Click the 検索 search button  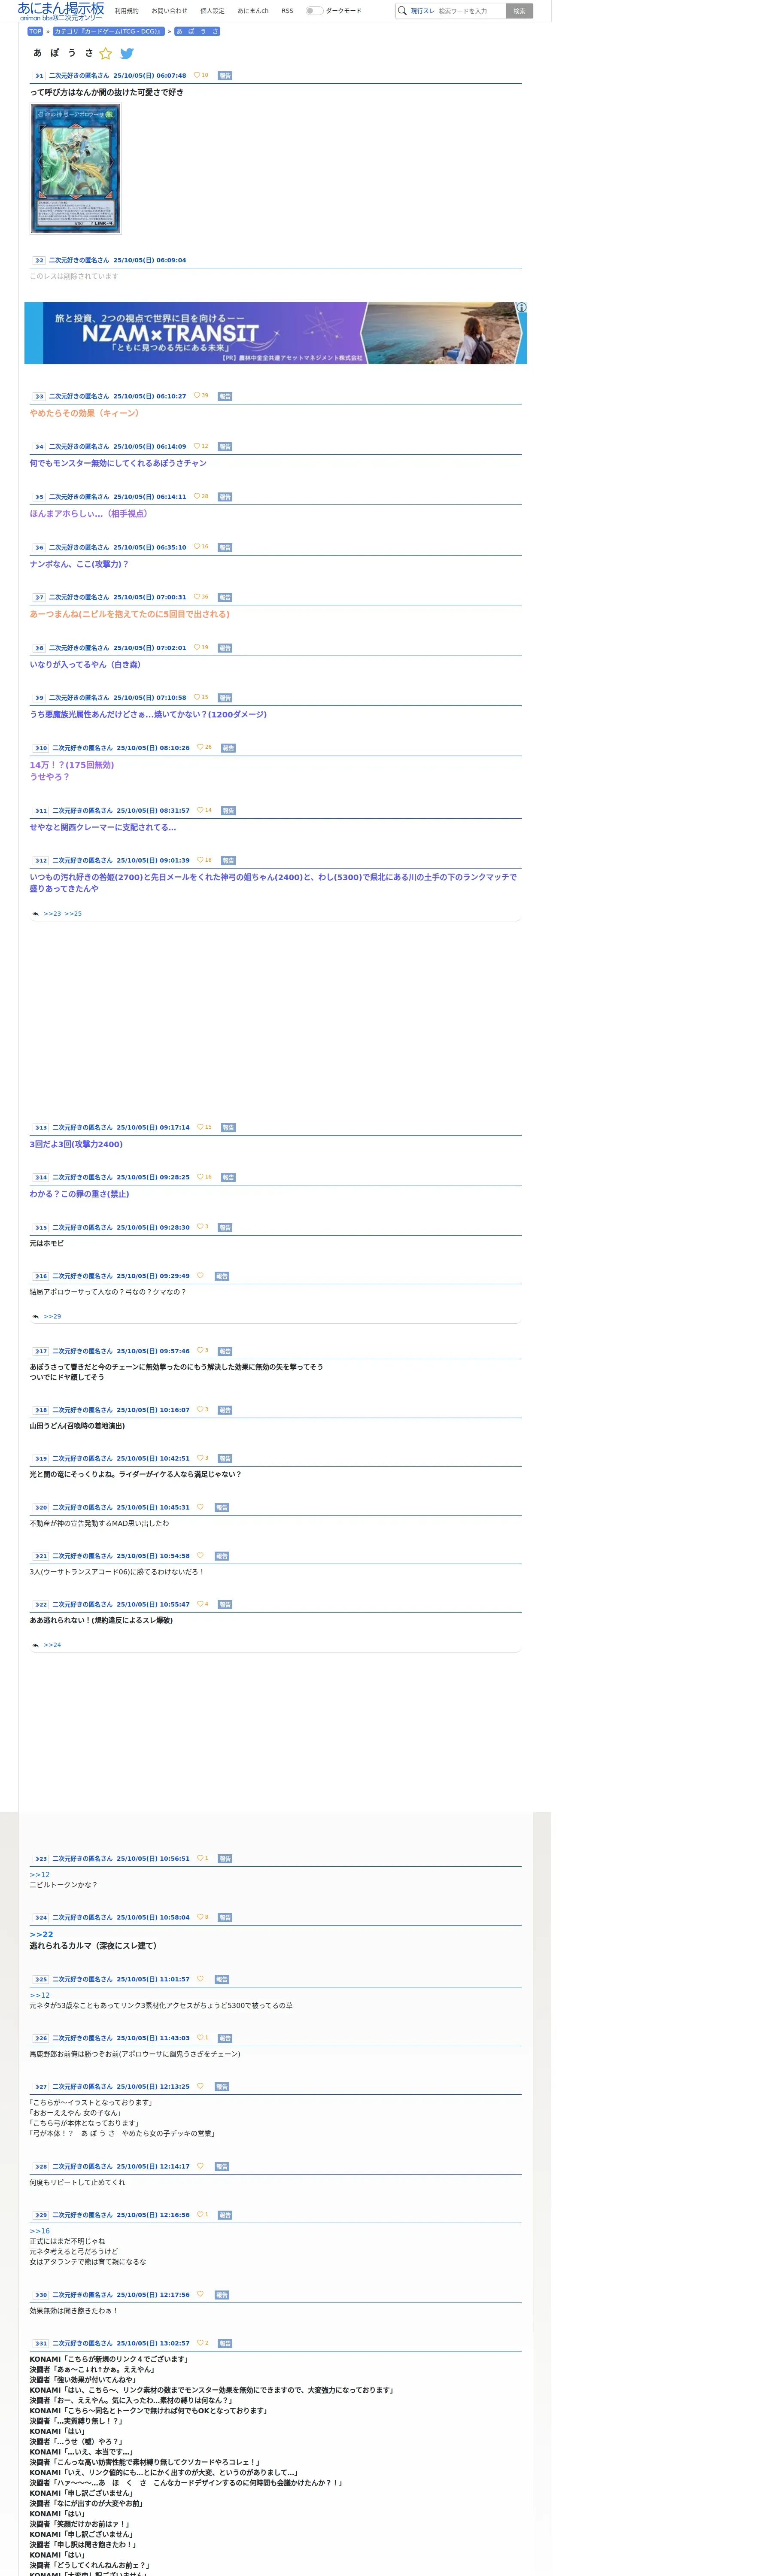click(x=519, y=11)
